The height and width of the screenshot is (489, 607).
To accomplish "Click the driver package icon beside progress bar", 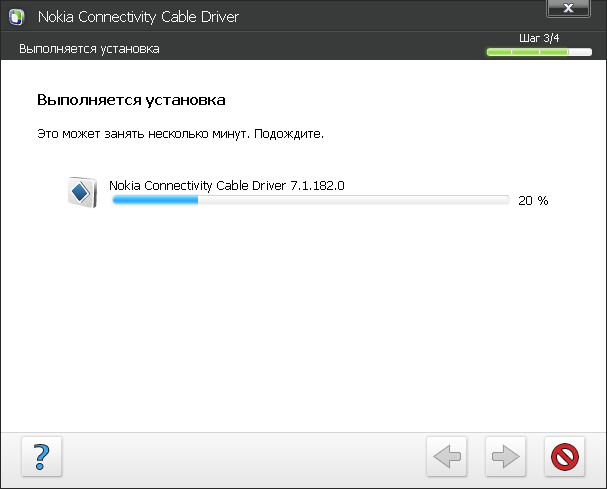I will tap(80, 191).
